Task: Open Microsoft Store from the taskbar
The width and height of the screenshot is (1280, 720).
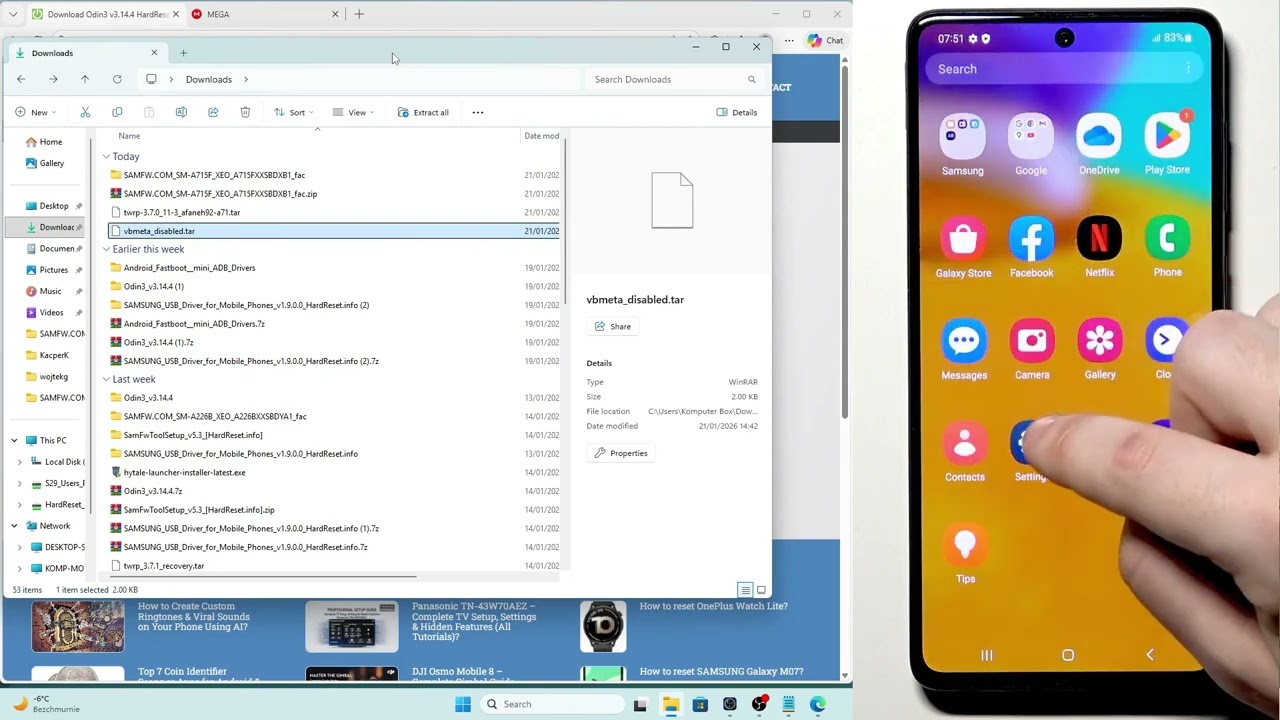Action: [x=700, y=704]
